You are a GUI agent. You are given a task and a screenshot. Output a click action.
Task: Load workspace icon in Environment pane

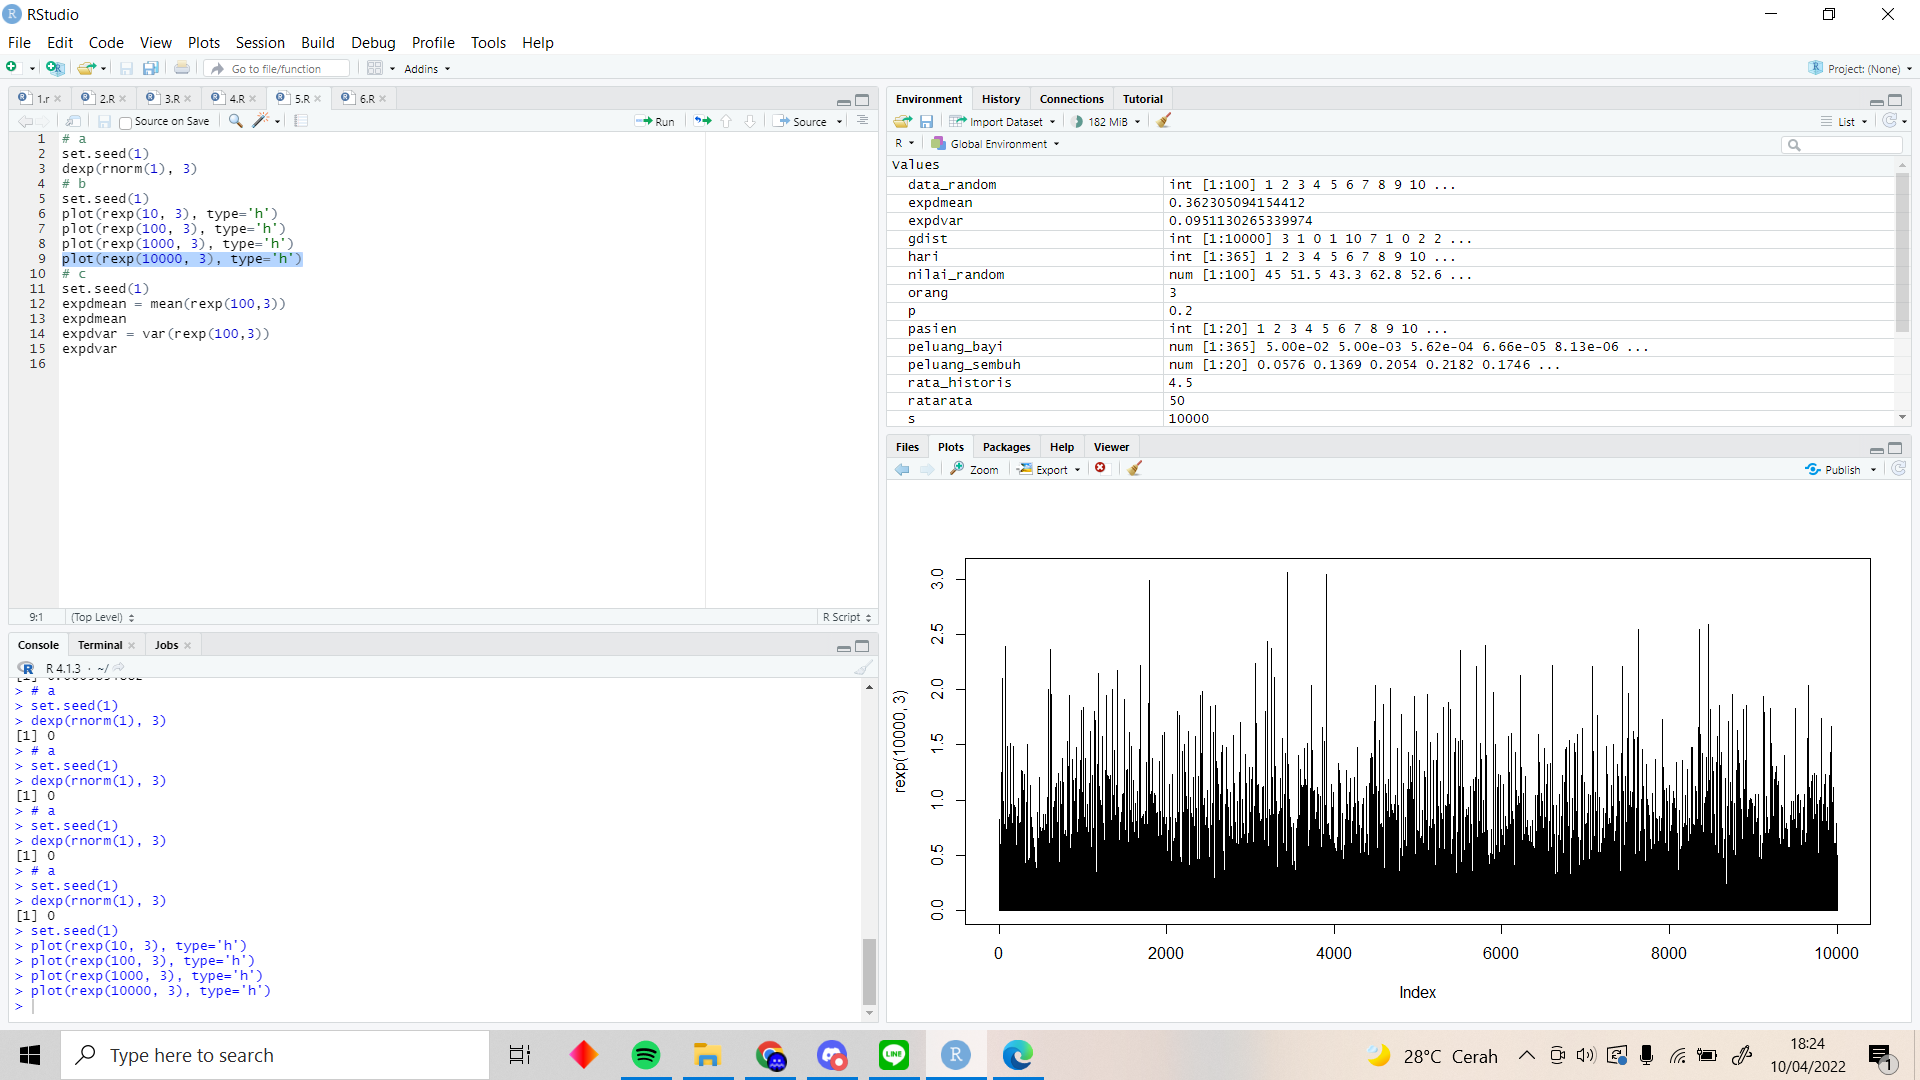click(x=903, y=121)
